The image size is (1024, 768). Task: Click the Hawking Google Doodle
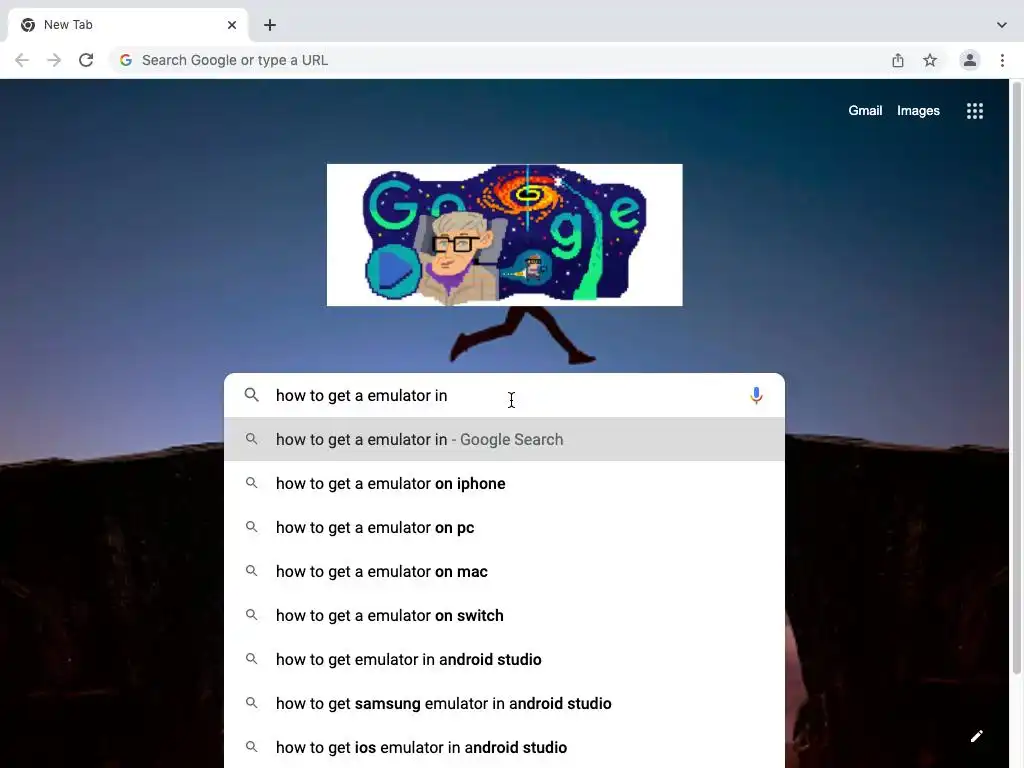tap(505, 235)
